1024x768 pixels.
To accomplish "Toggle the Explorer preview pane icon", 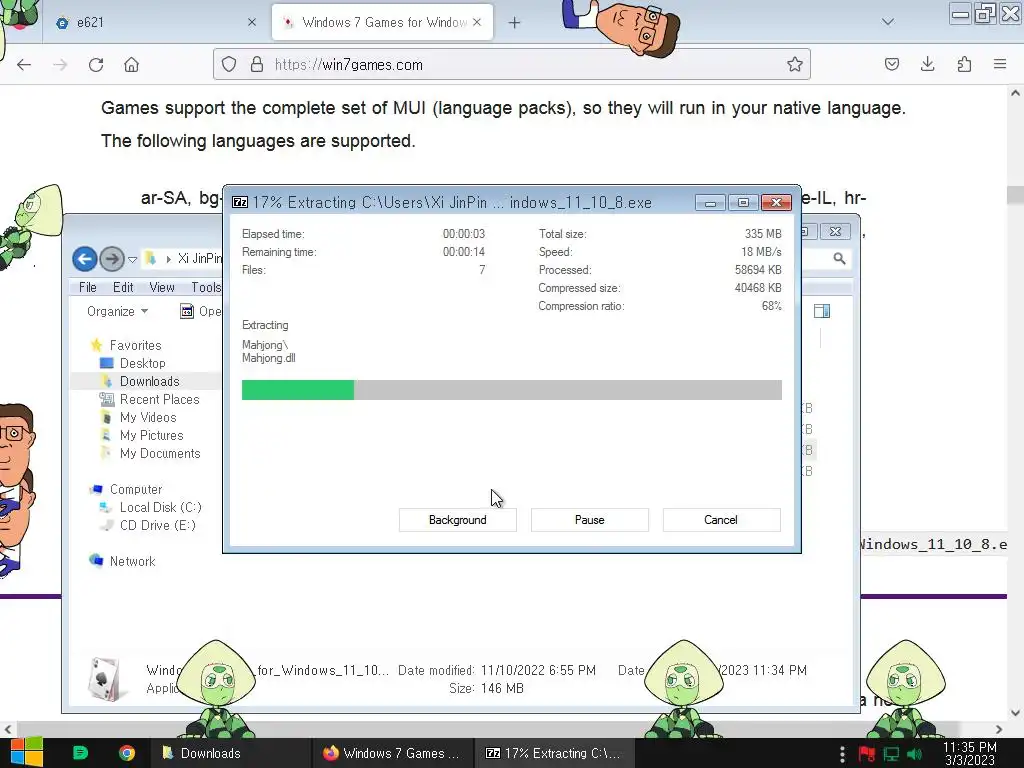I will click(822, 312).
